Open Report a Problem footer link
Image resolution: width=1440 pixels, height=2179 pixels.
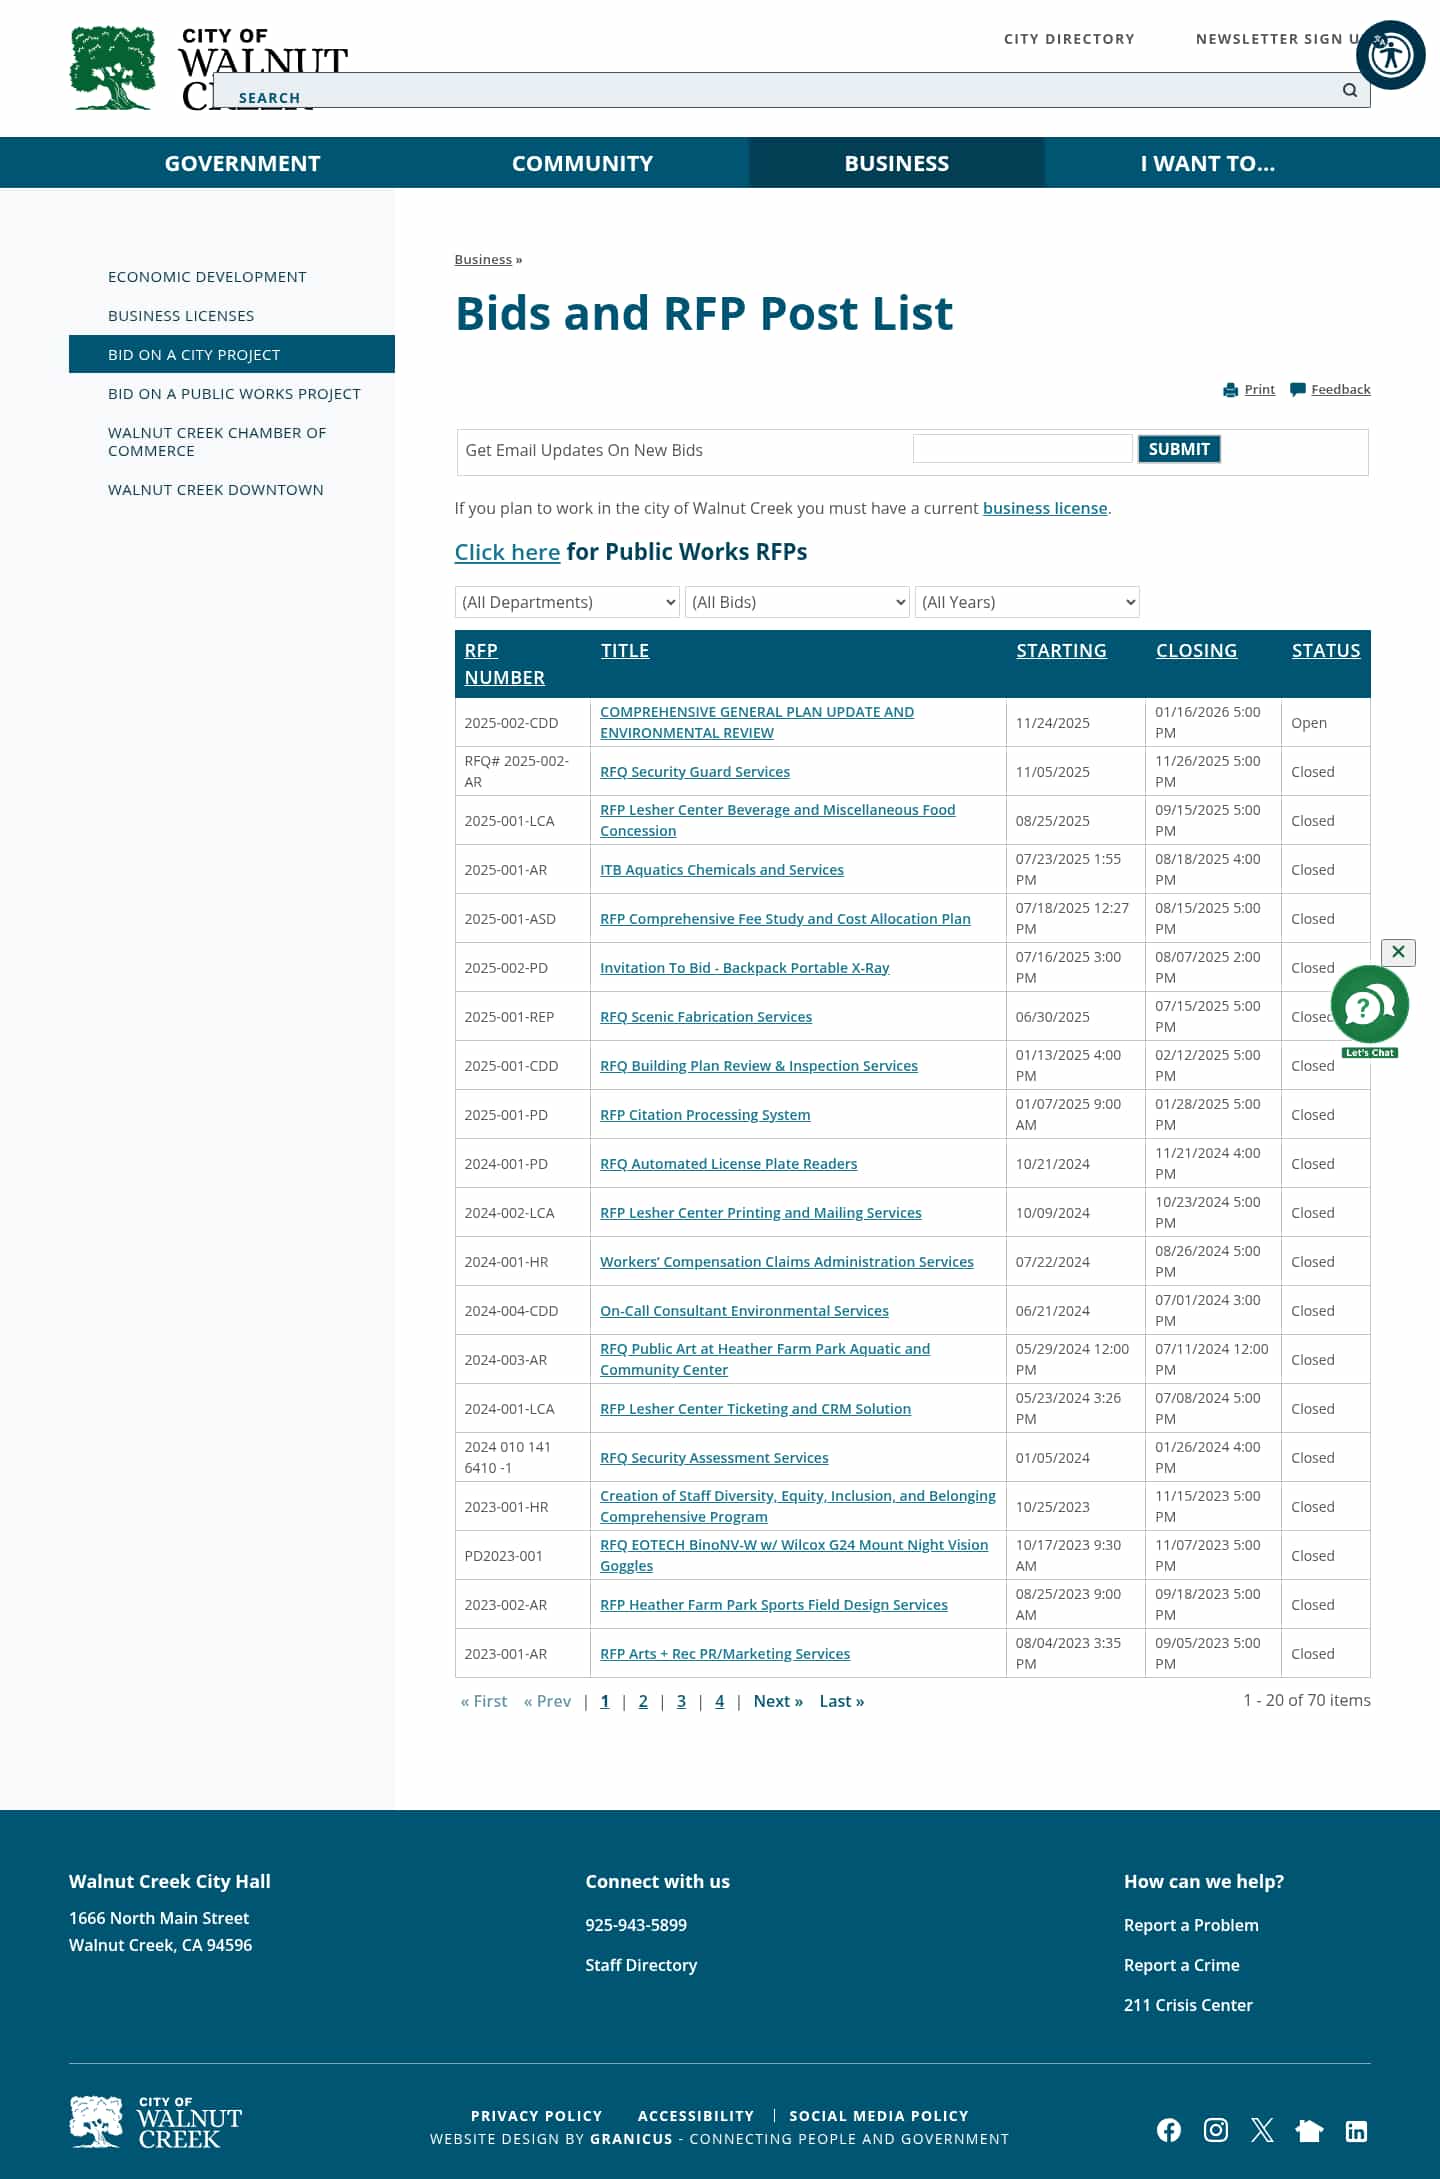coord(1191,1925)
